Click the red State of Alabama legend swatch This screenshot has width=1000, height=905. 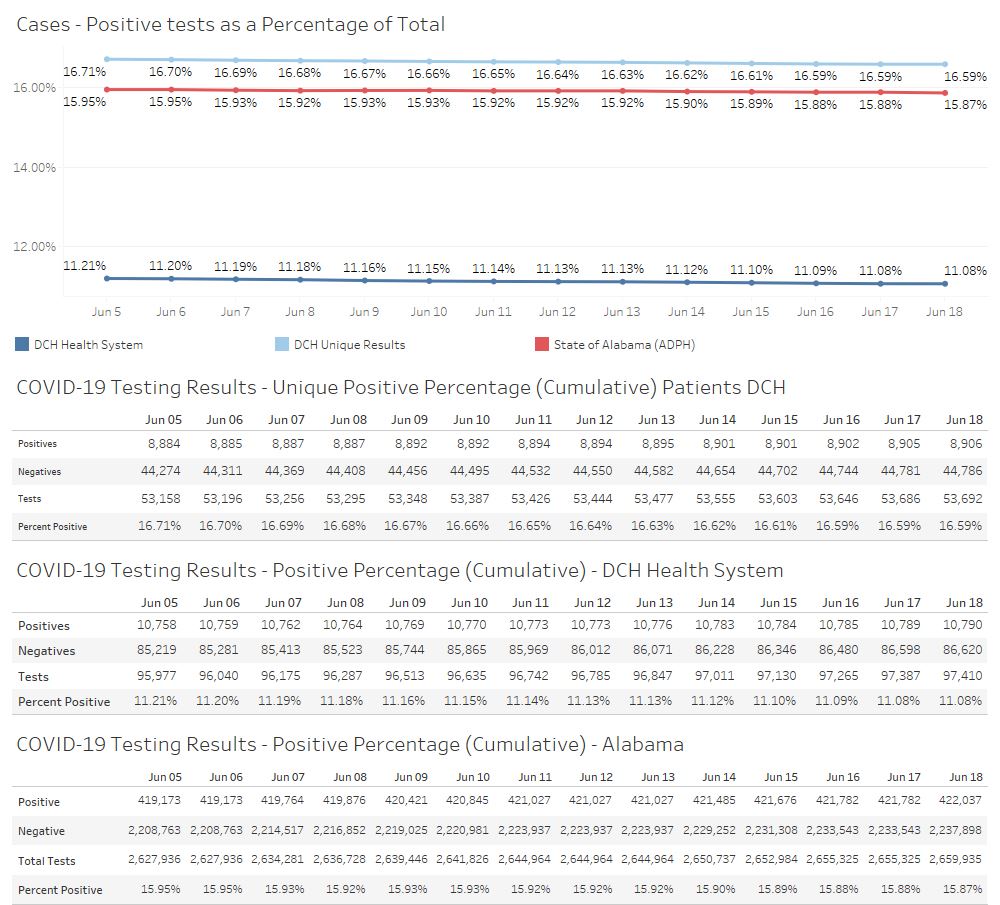coord(541,344)
